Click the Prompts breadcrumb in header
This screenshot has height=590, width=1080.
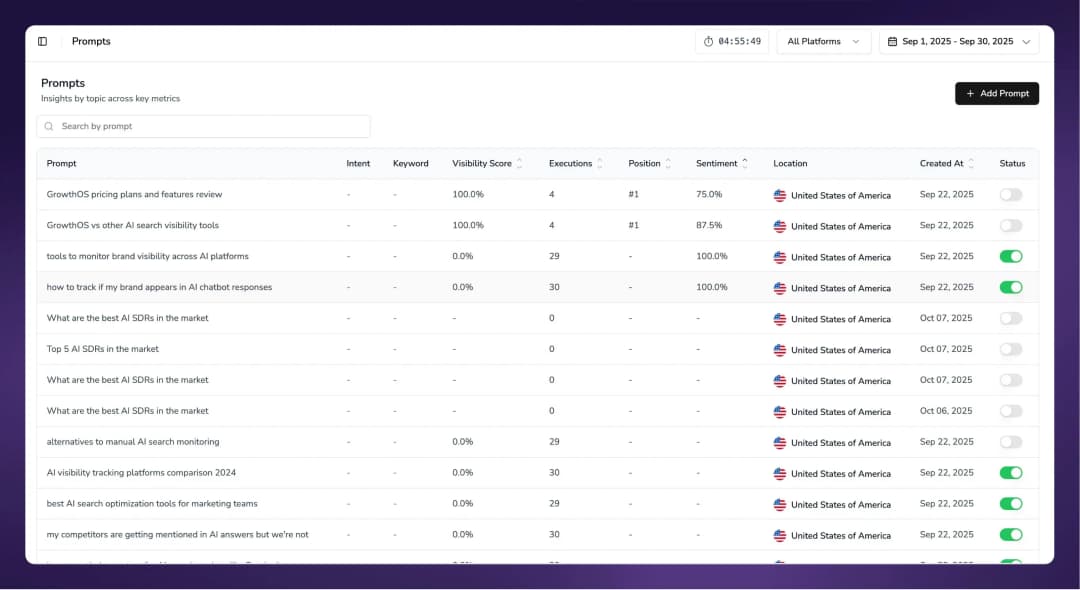click(x=91, y=42)
